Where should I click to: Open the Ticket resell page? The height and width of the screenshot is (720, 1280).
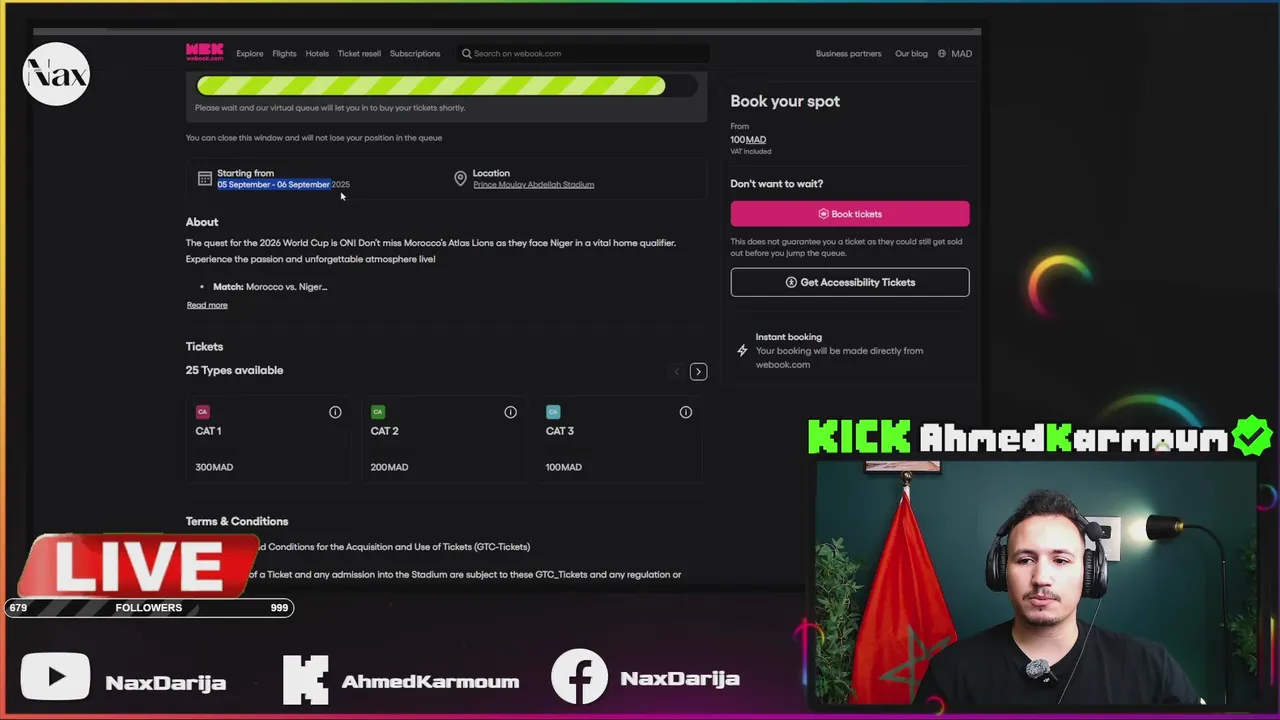point(359,54)
